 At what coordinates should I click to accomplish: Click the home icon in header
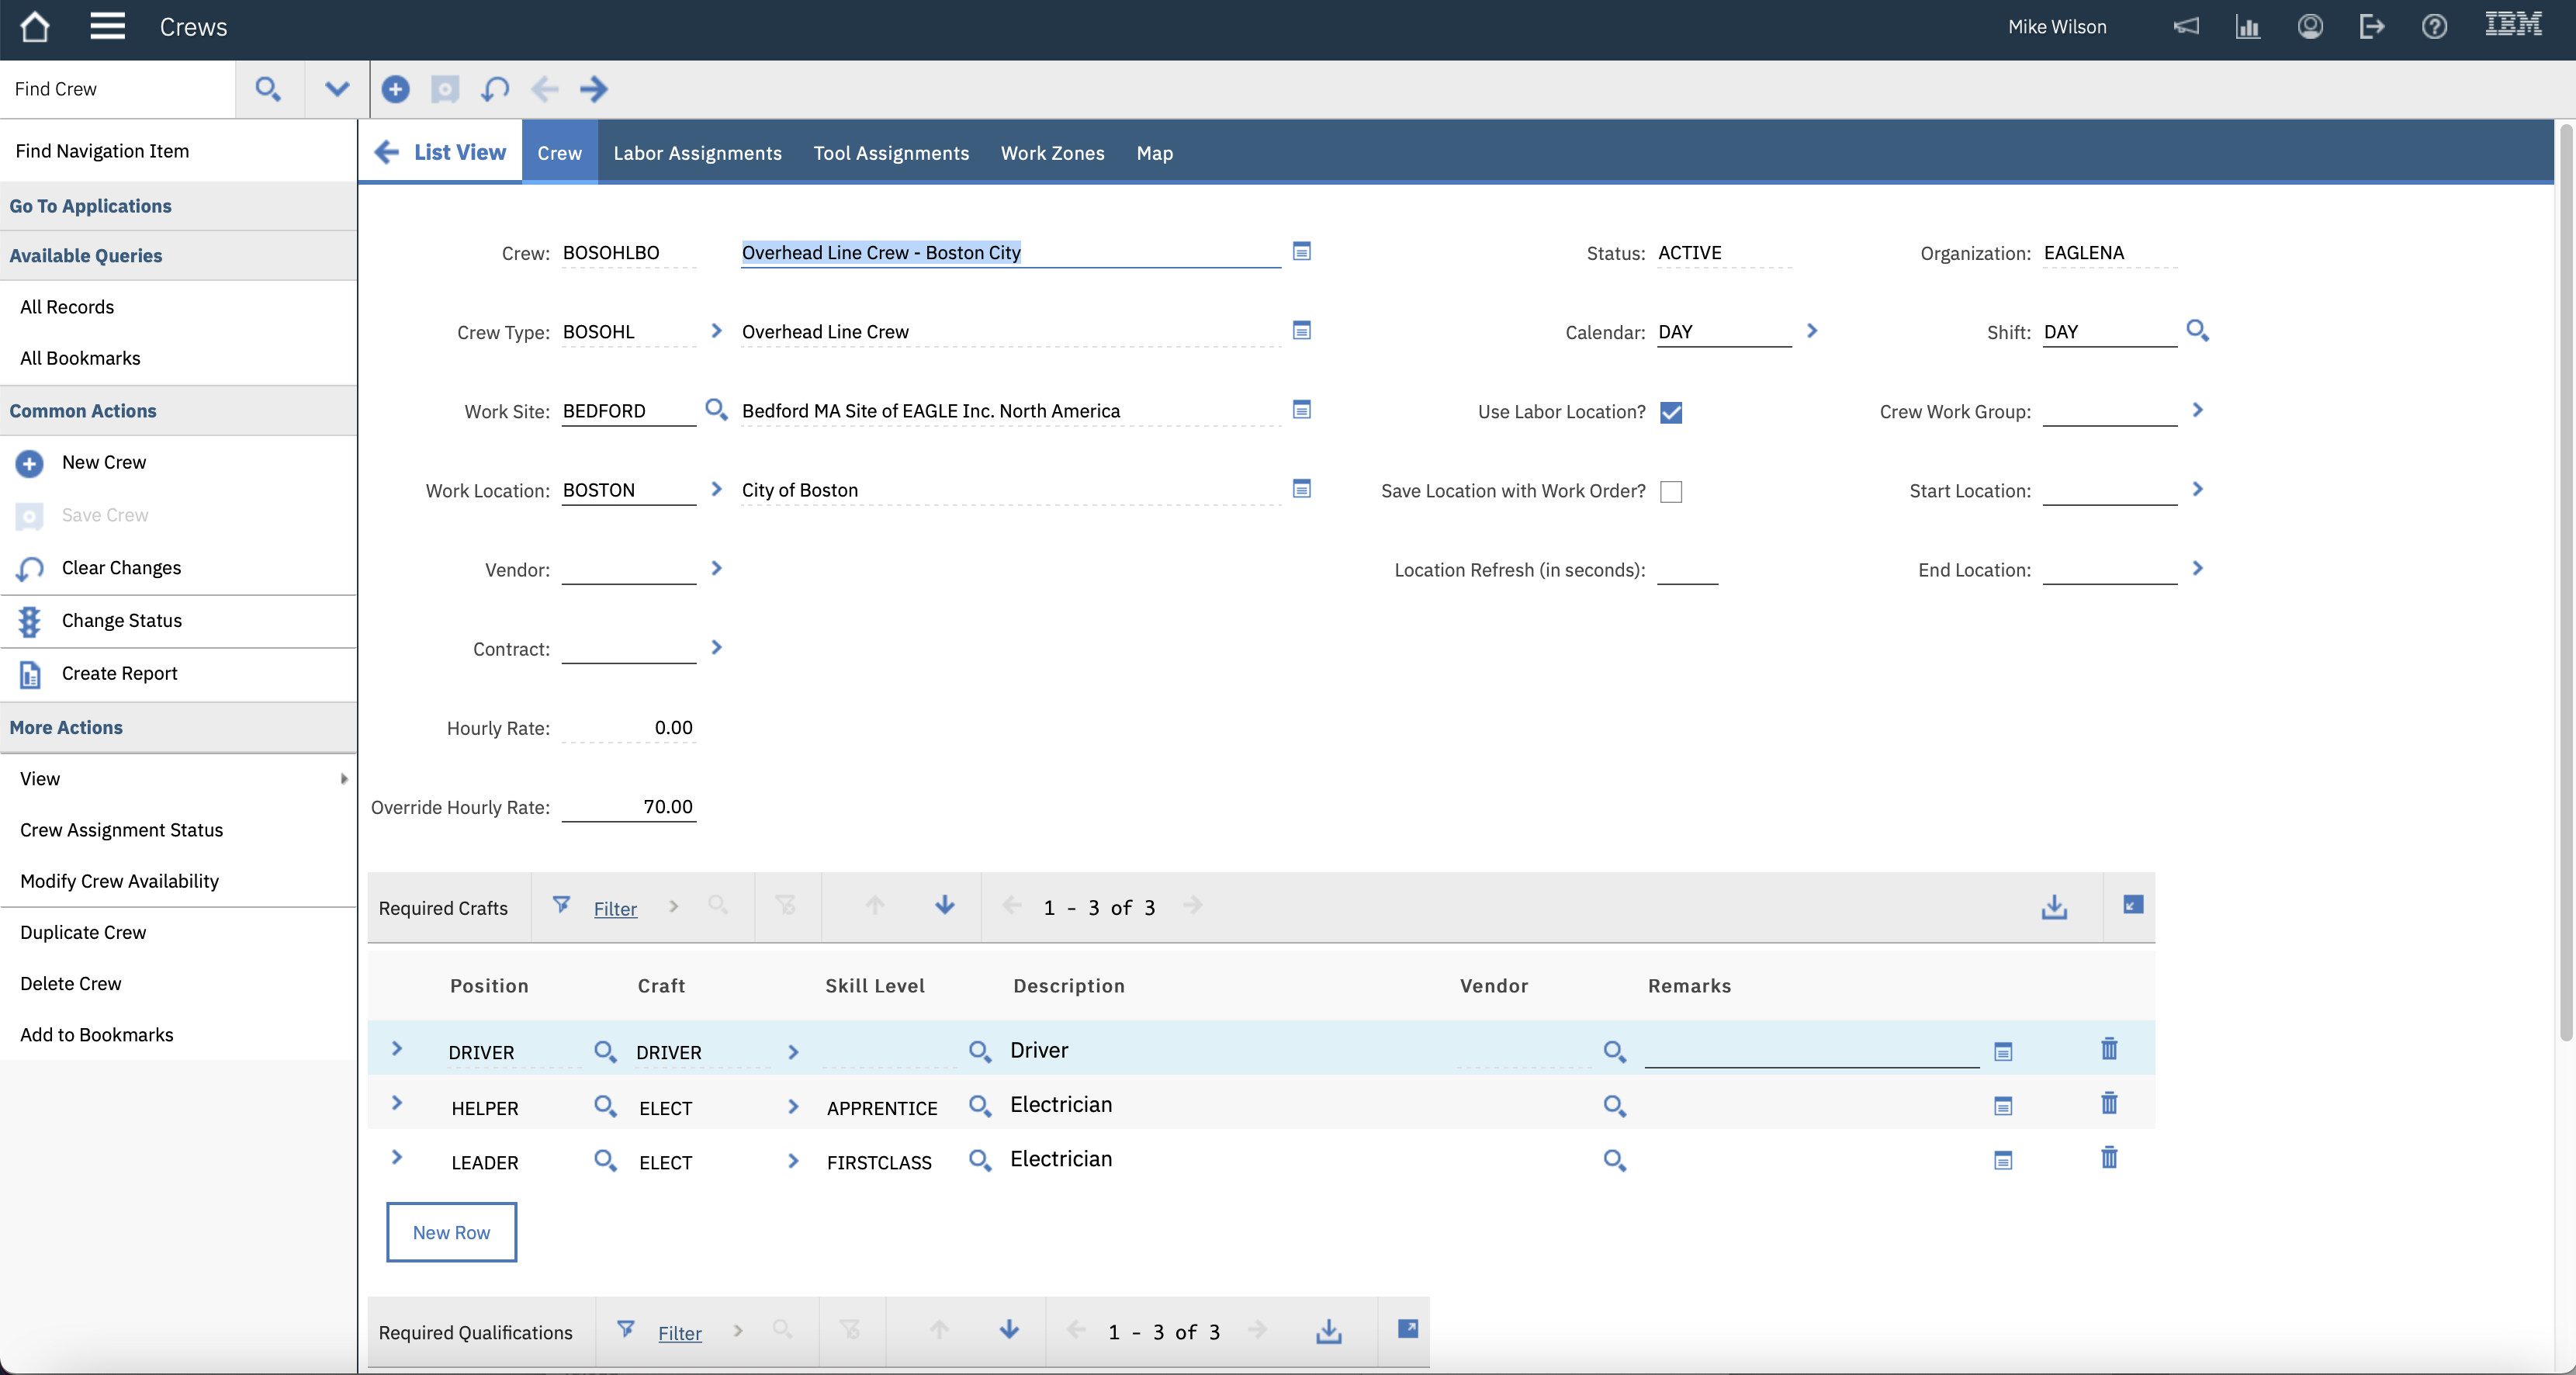click(35, 27)
